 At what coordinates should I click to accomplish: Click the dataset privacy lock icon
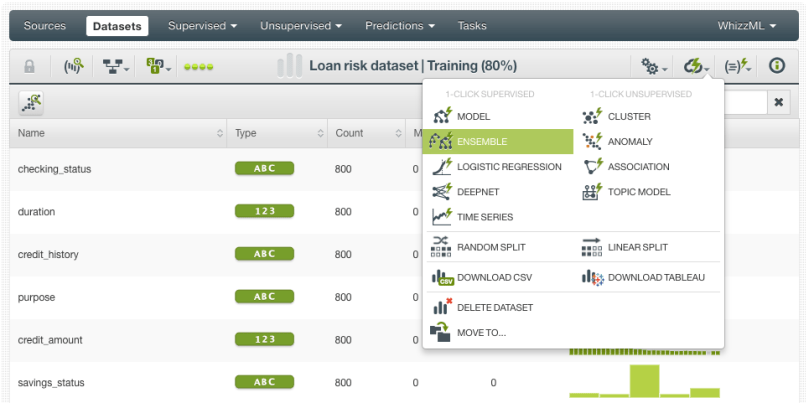tap(29, 66)
